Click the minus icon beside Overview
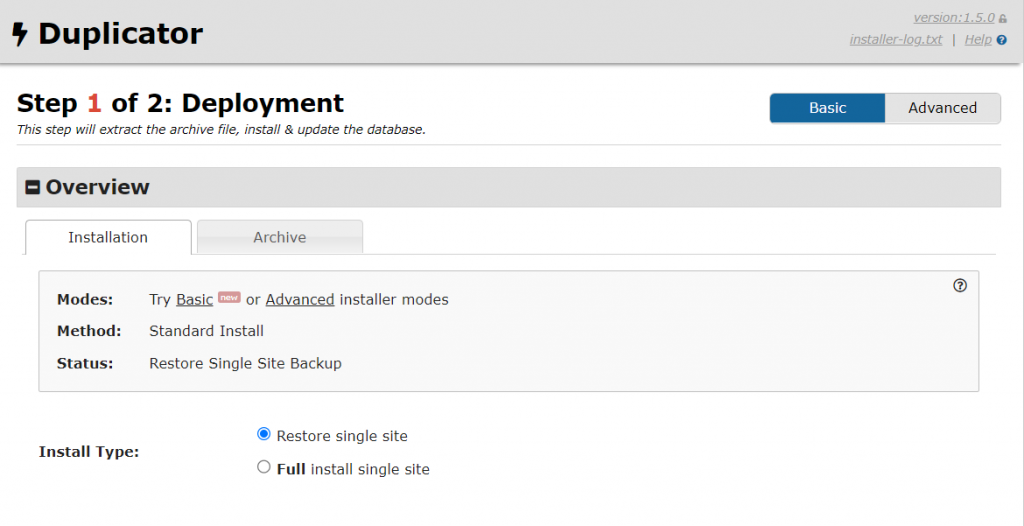The height and width of the screenshot is (526, 1024). pyautogui.click(x=33, y=187)
